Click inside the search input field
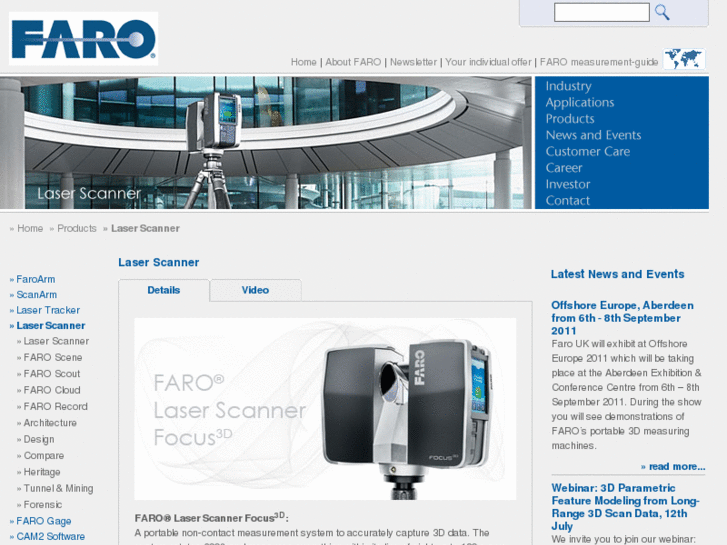Image resolution: width=727 pixels, height=545 pixels. [x=601, y=12]
